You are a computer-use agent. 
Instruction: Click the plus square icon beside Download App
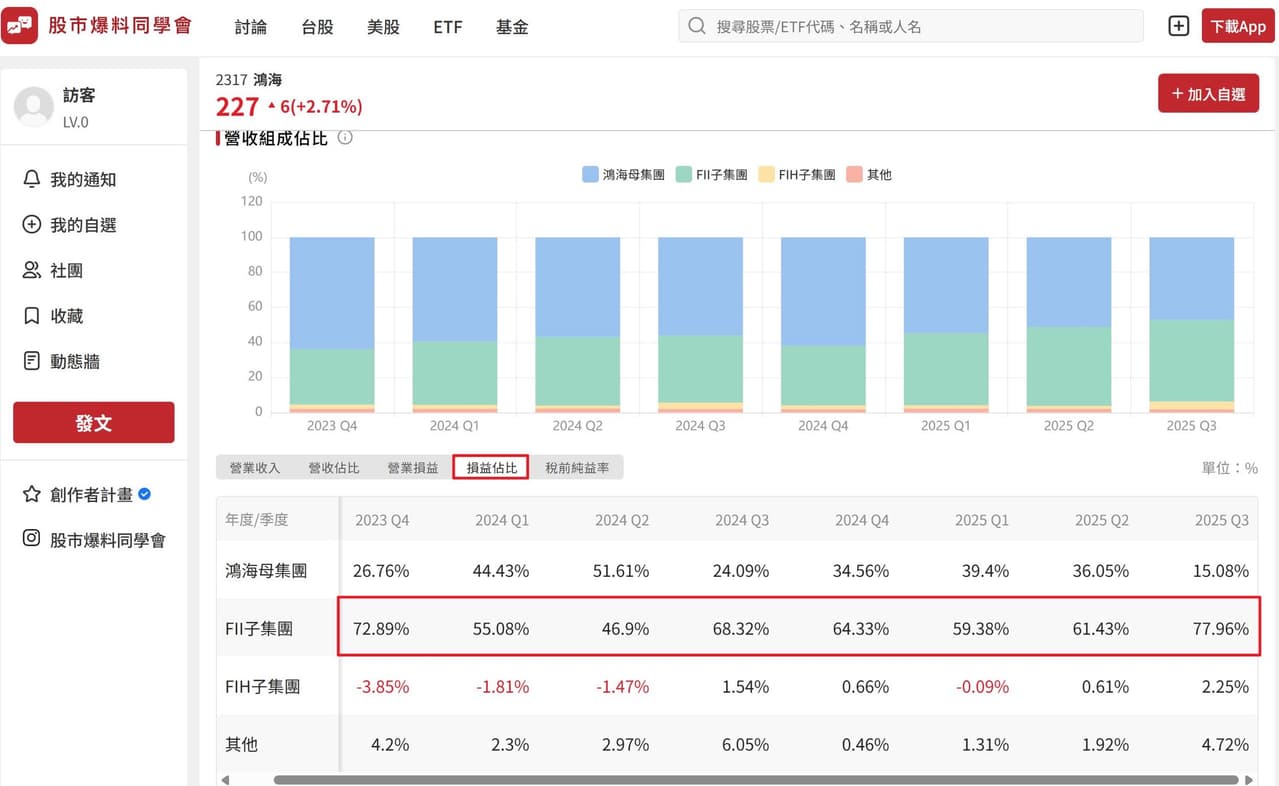(1179, 26)
